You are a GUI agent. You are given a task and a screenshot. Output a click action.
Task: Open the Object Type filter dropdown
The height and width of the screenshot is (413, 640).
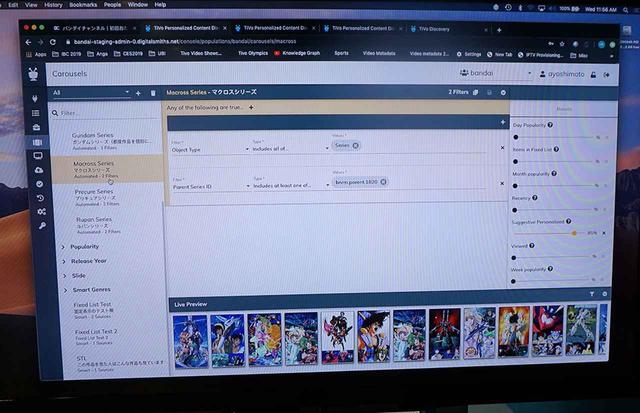pyautogui.click(x=210, y=149)
